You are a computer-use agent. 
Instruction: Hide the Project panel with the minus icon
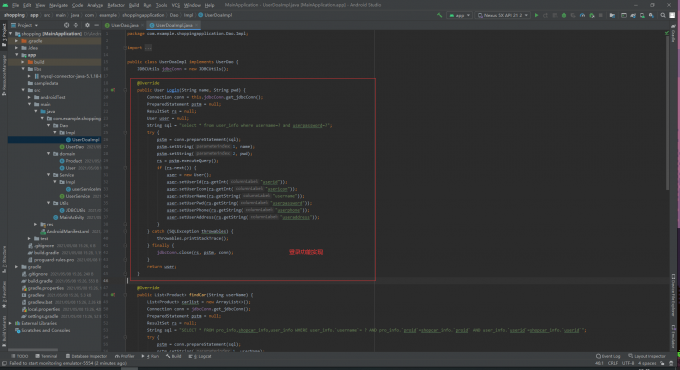tap(96, 25)
